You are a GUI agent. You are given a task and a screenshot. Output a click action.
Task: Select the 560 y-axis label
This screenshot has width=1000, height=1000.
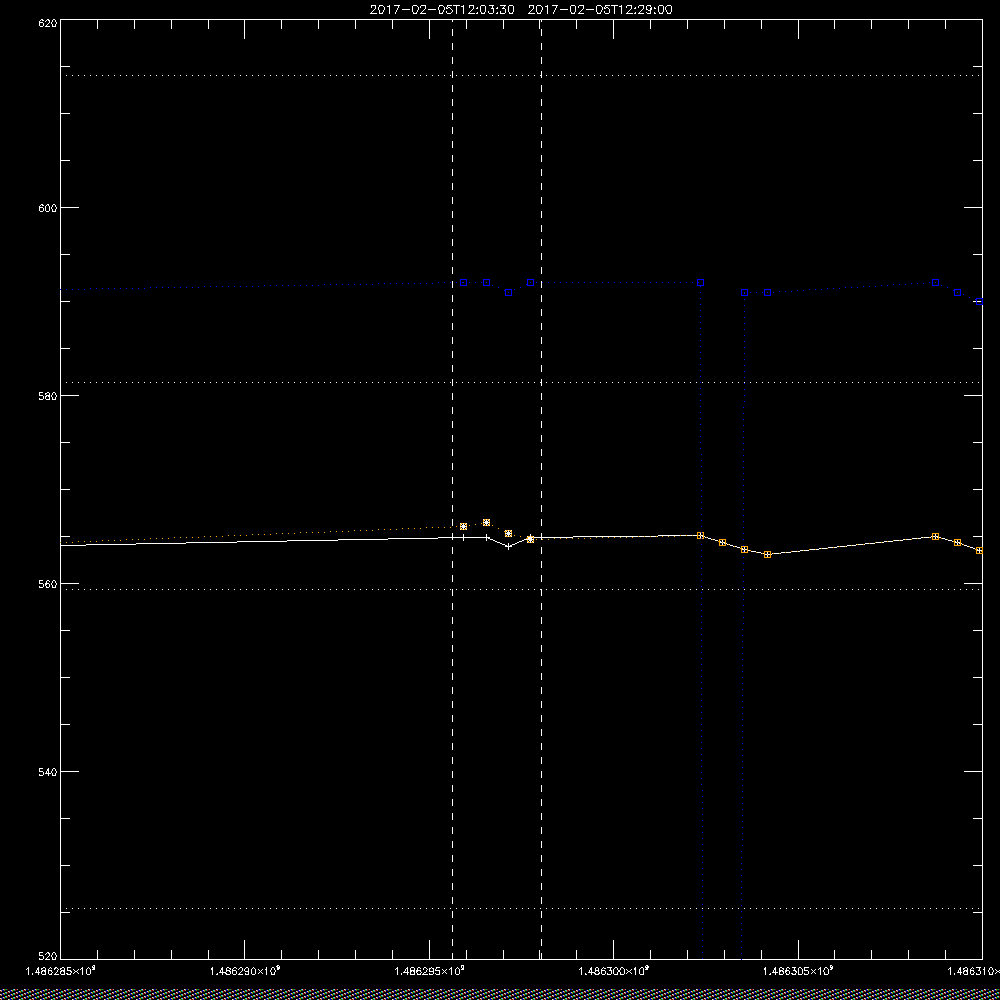coord(48,584)
